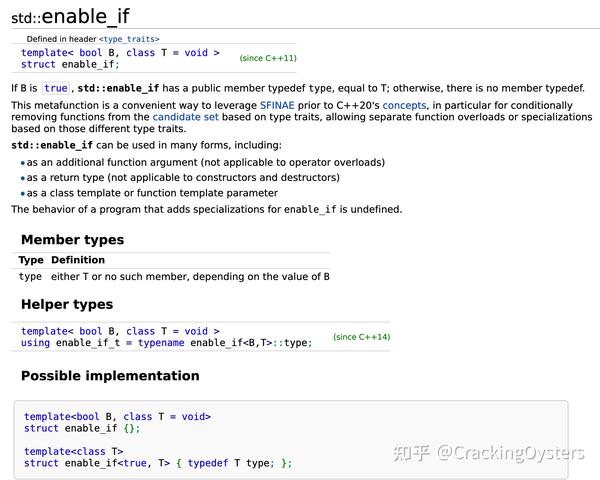The height and width of the screenshot is (480, 600).
Task: Open the <type_traits> header link
Action: point(129,39)
